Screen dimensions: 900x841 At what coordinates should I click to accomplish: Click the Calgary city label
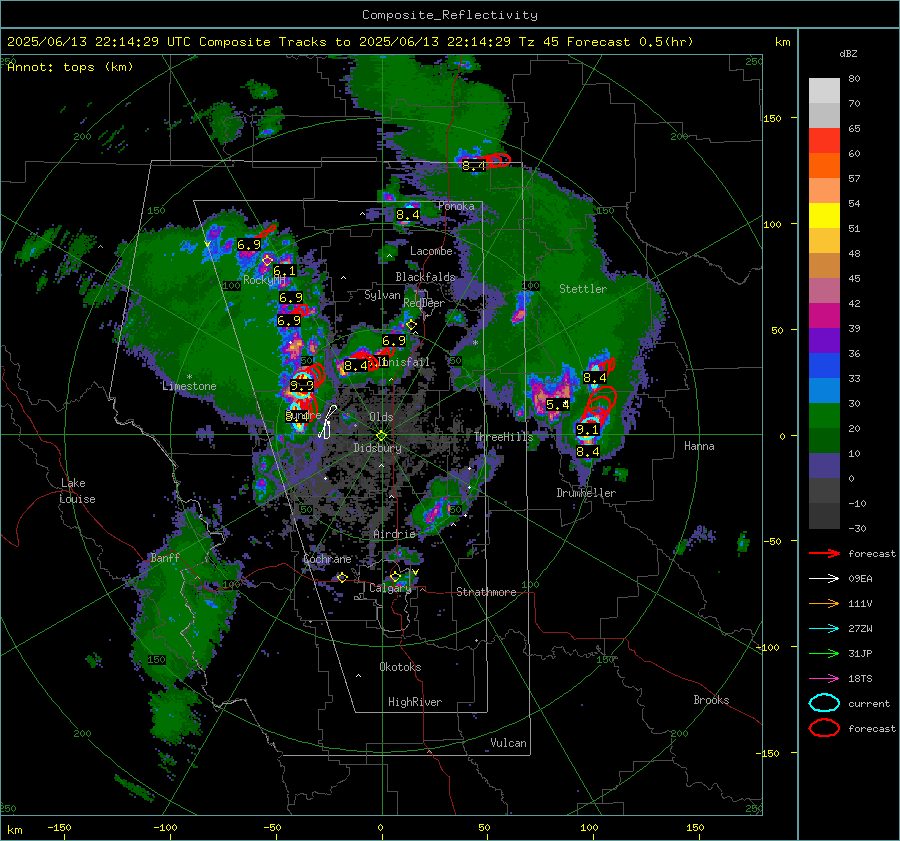[x=390, y=588]
